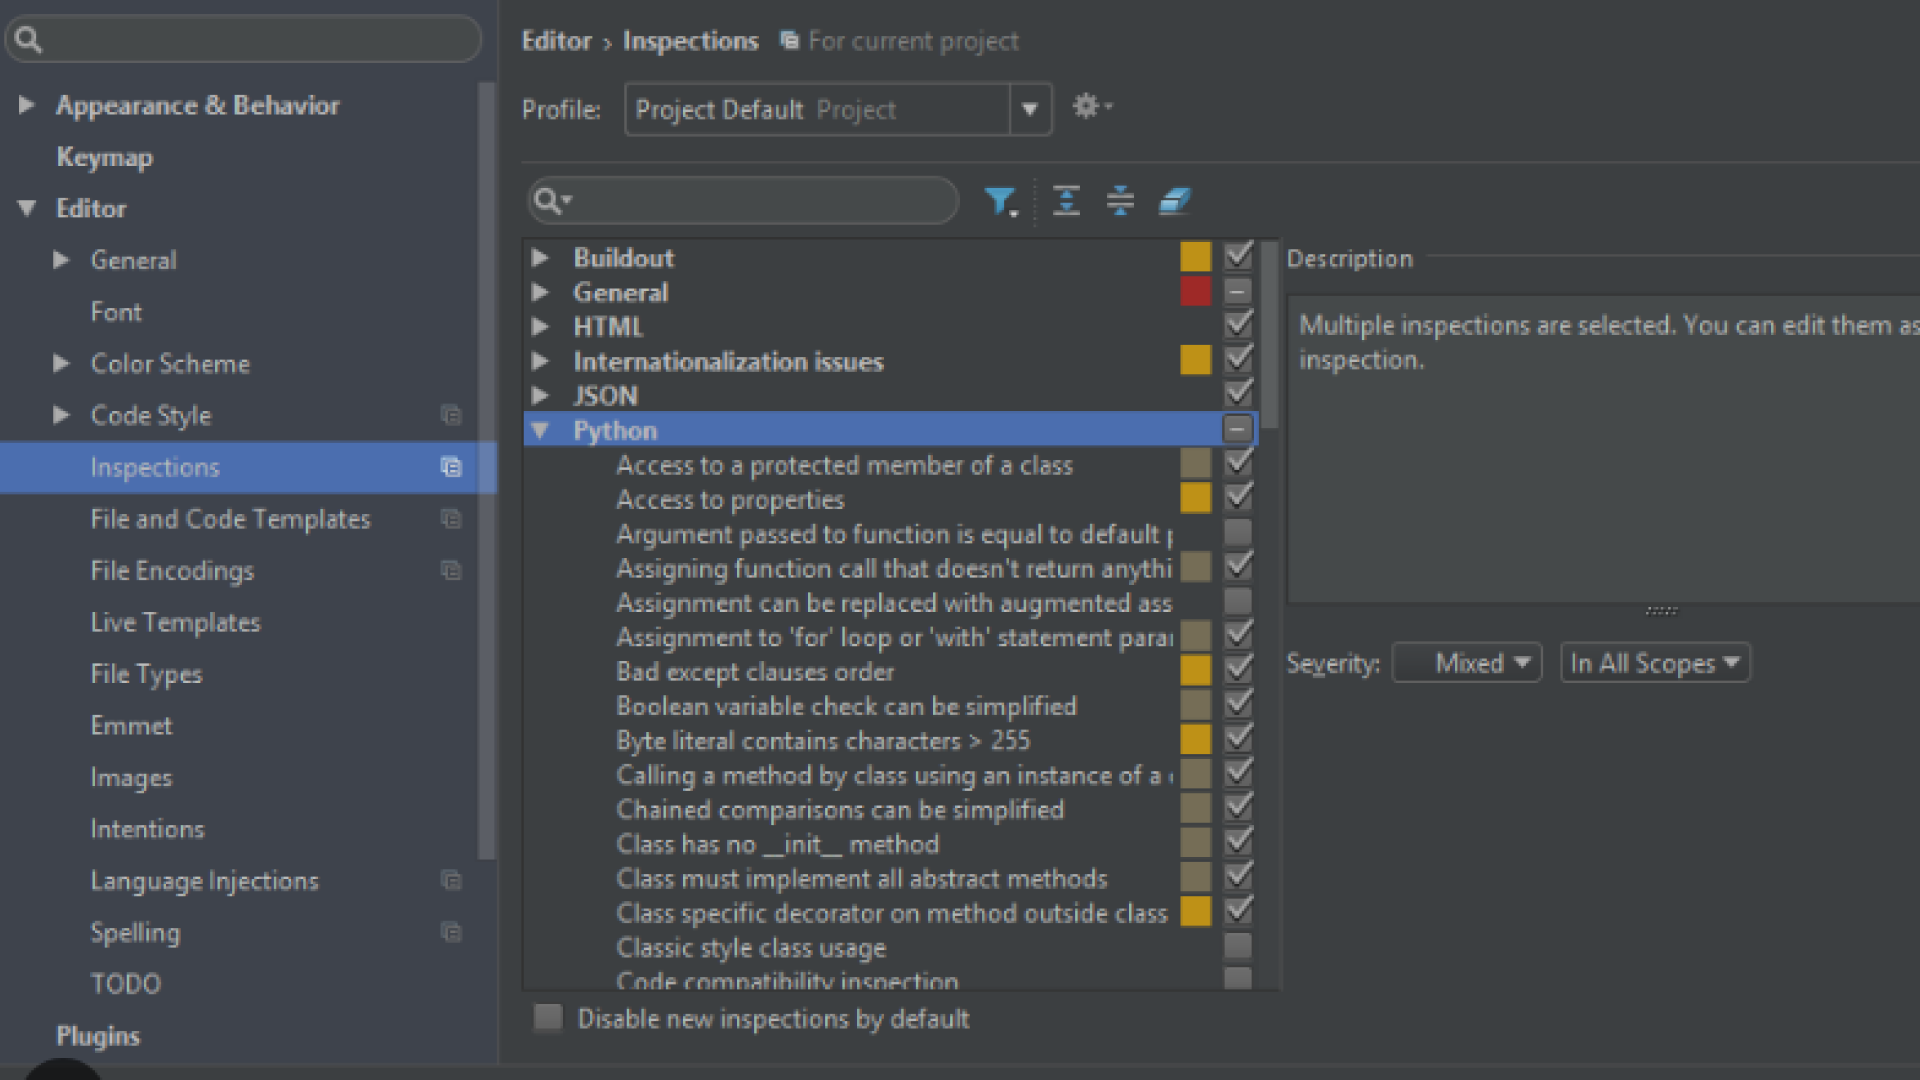Click the yellow severity swatch for Buildout
Screen dimensions: 1920x1080
point(1195,257)
